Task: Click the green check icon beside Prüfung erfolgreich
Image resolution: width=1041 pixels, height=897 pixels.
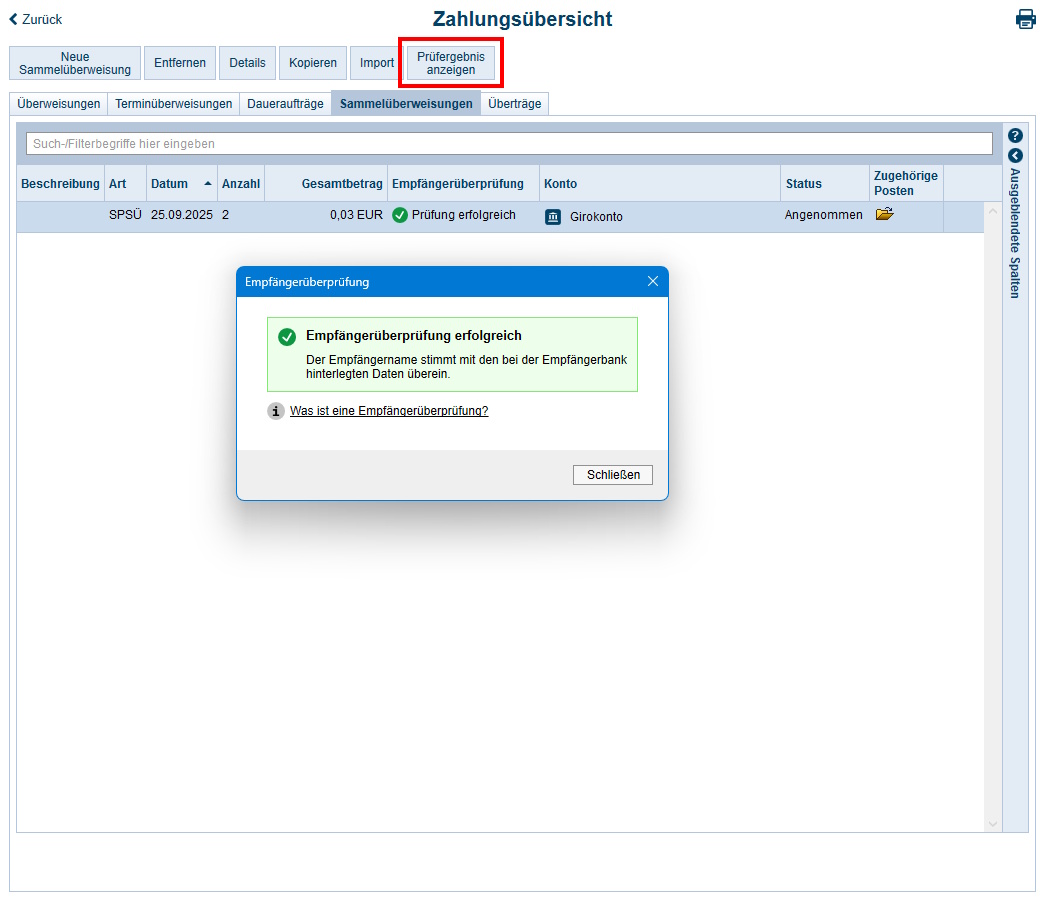Action: point(400,215)
